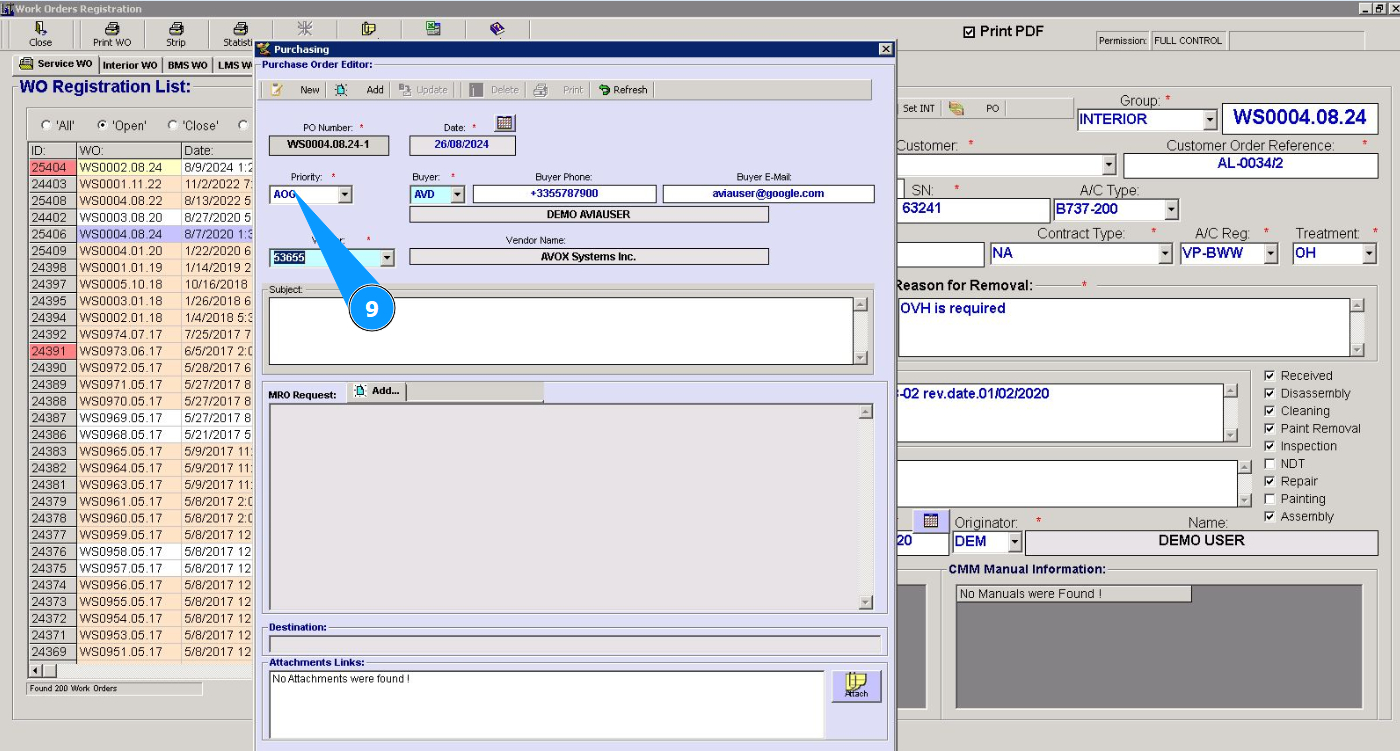Click the SN field showing 63241
The height and width of the screenshot is (751, 1400).
click(x=973, y=210)
